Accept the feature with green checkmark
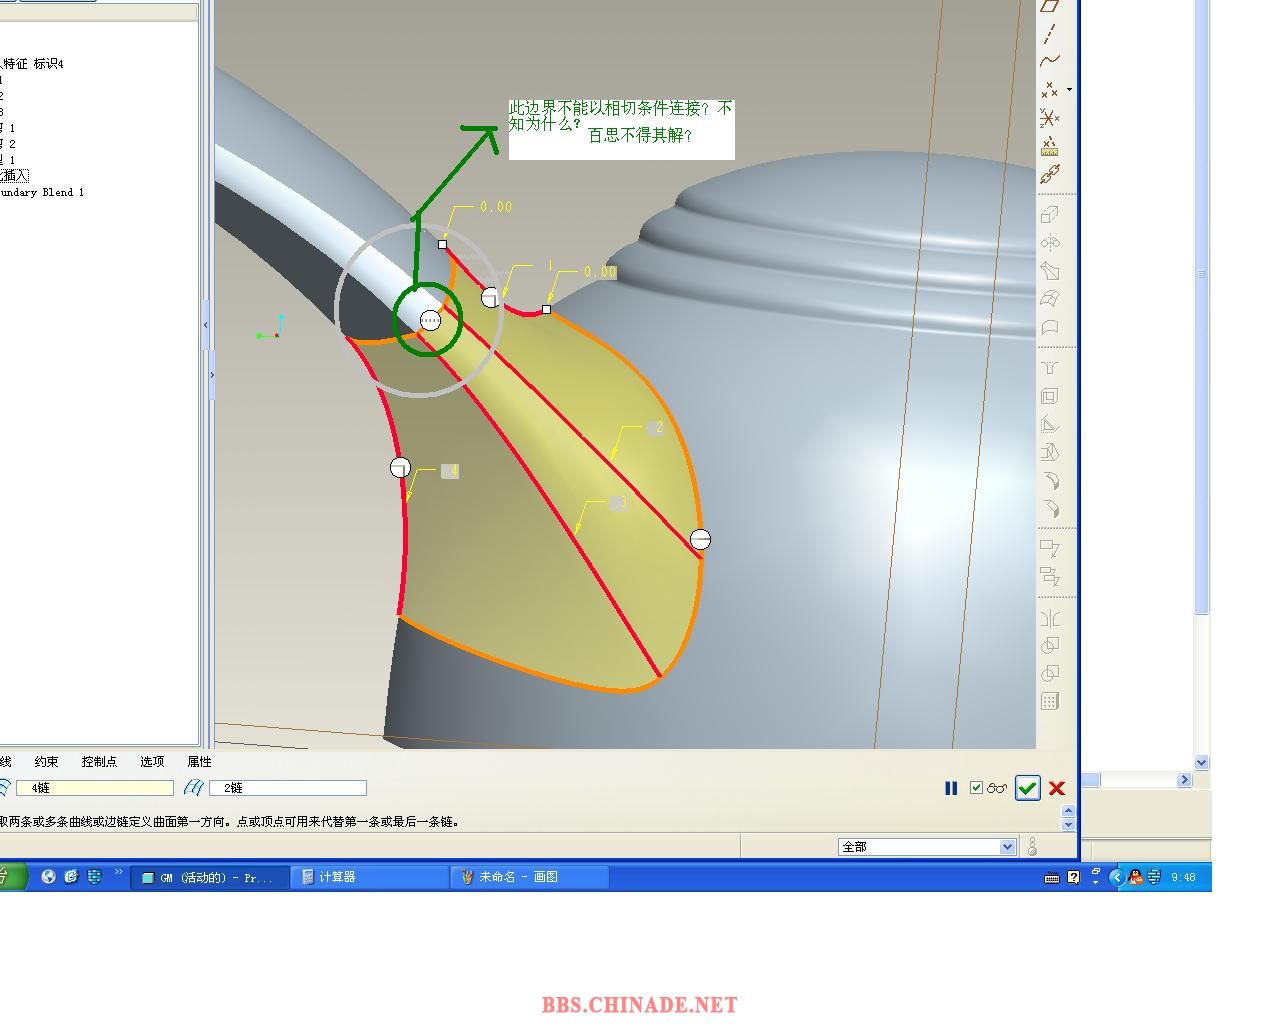This screenshot has width=1280, height=1024. point(1027,788)
